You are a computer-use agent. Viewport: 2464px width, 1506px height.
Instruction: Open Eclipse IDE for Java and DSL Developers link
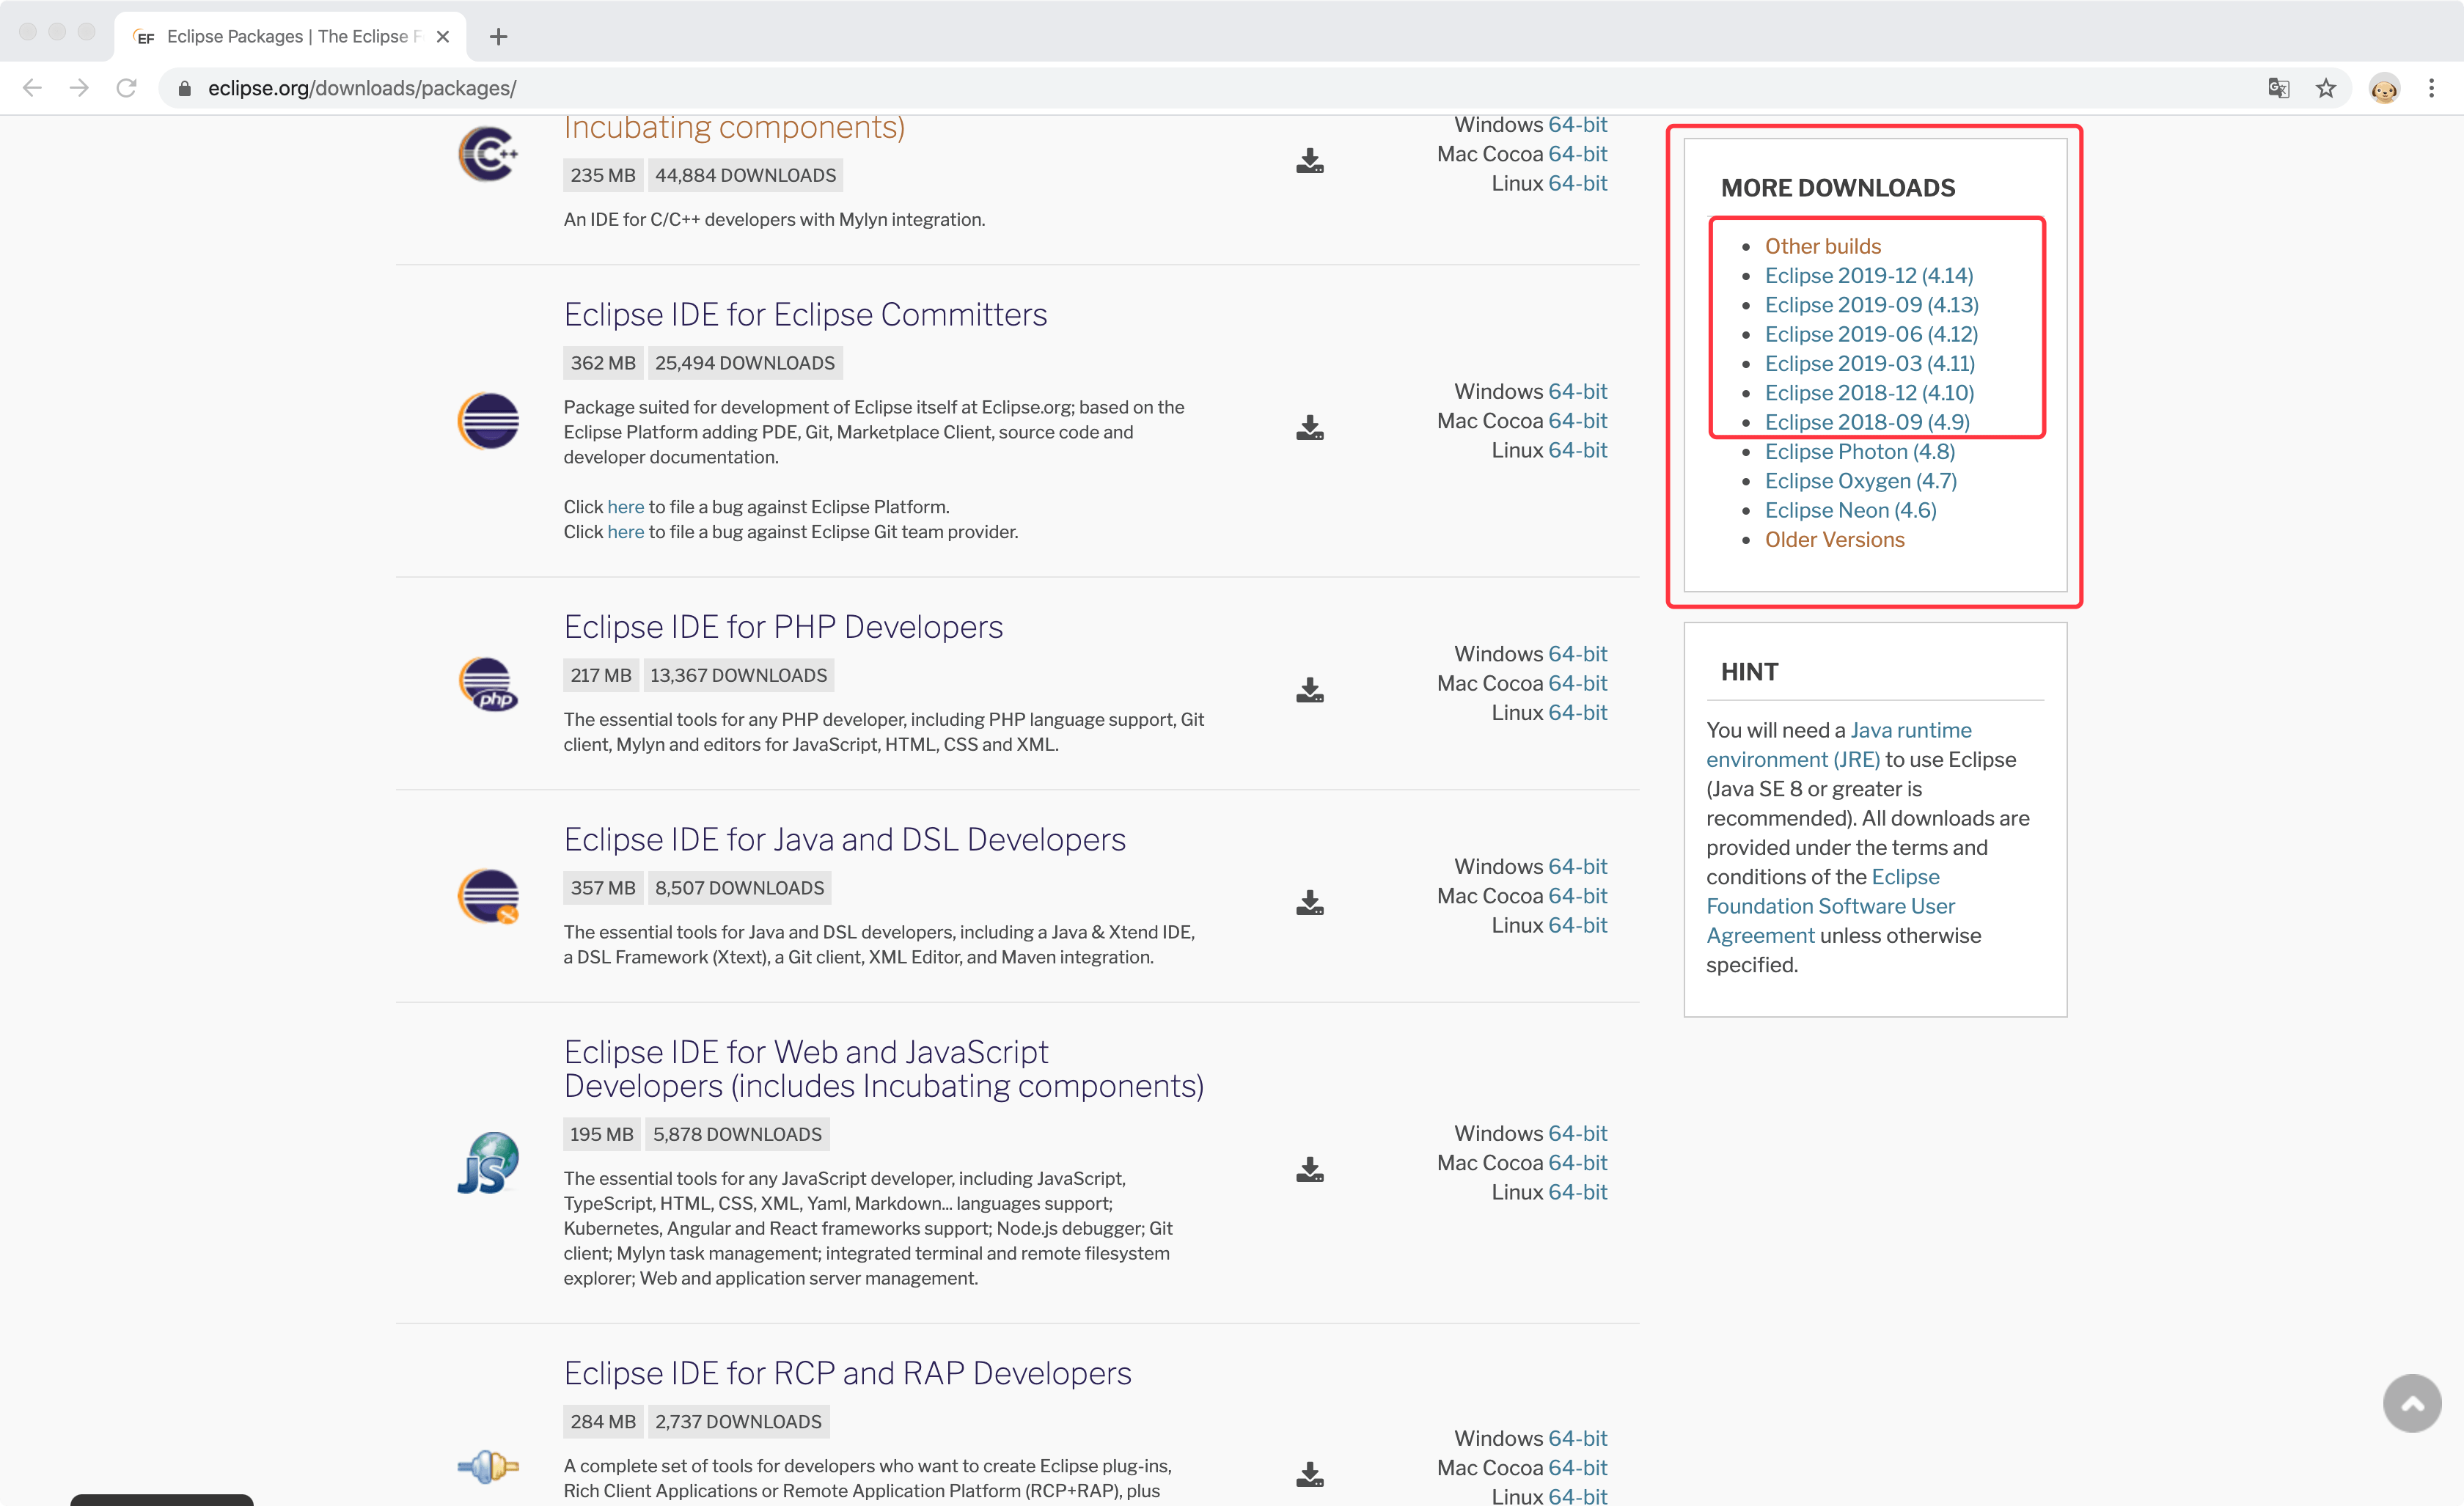coord(844,839)
